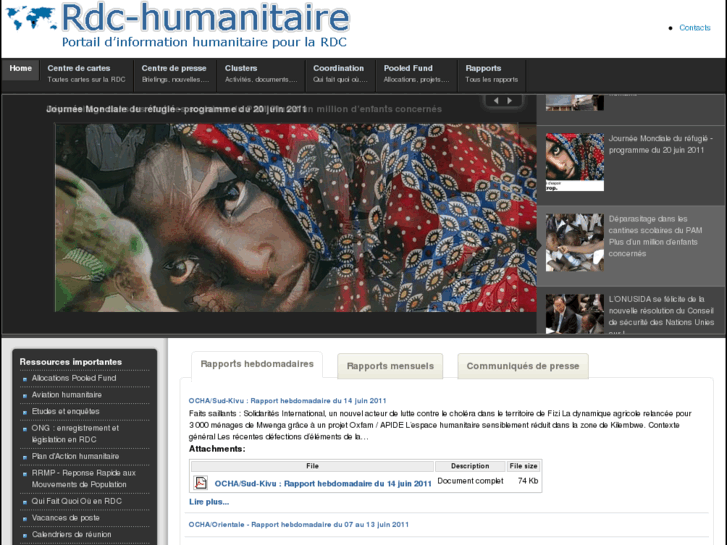This screenshot has height=545, width=727.
Task: Switch to Rapports mensuels tab
Action: pyautogui.click(x=390, y=366)
